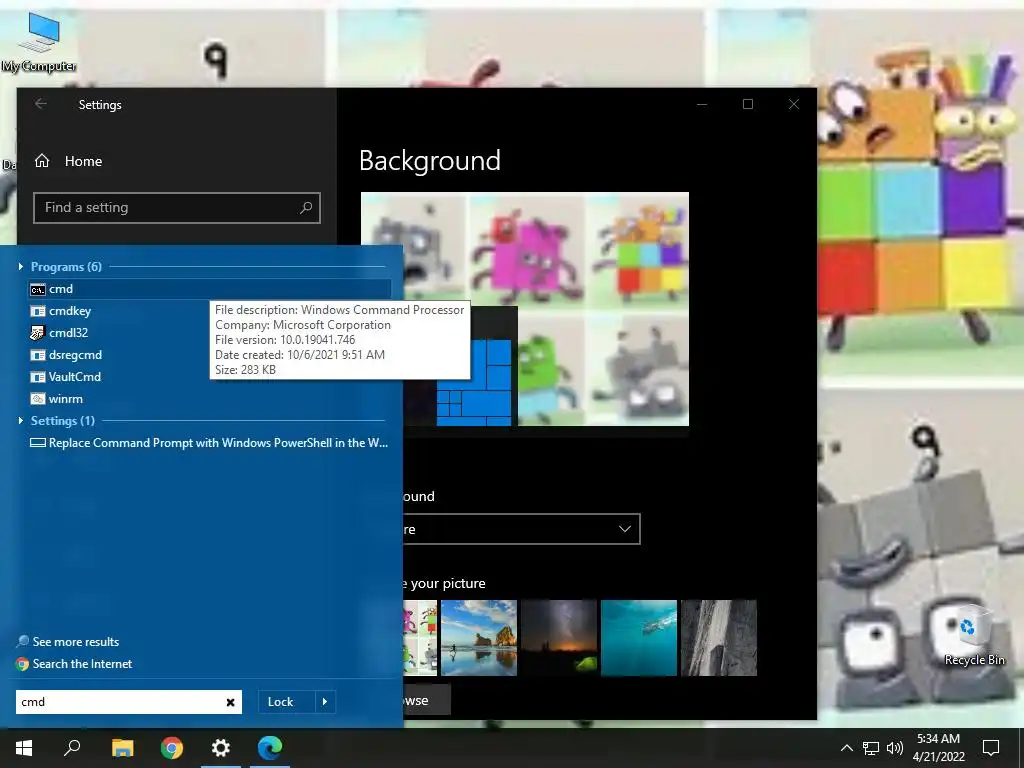1024x768 pixels.
Task: Launch Google Chrome from taskbar
Action: point(172,748)
